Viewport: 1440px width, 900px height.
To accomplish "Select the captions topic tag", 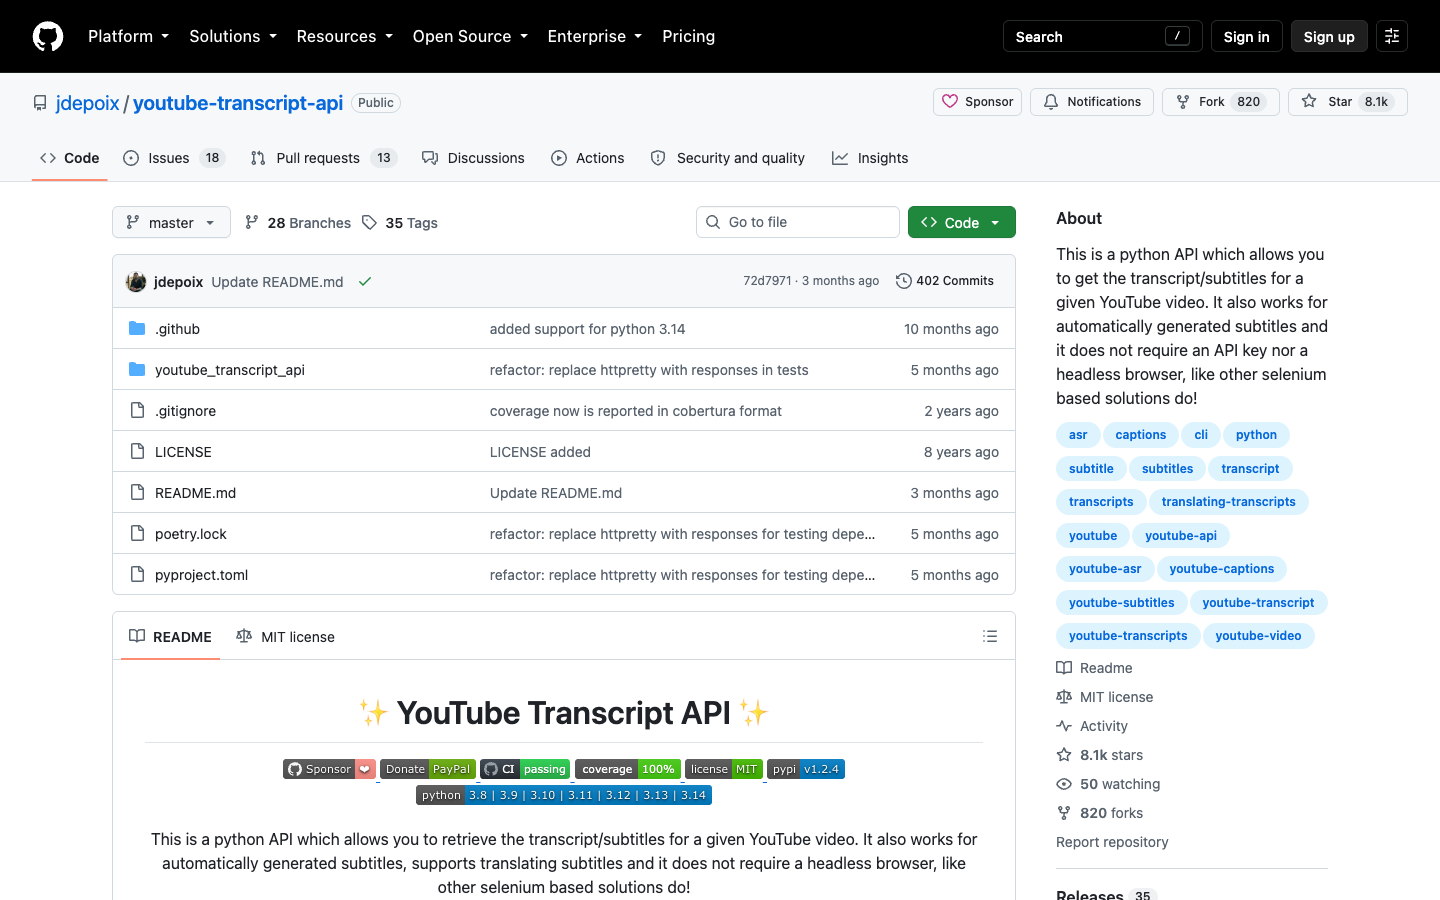I will click(x=1140, y=435).
